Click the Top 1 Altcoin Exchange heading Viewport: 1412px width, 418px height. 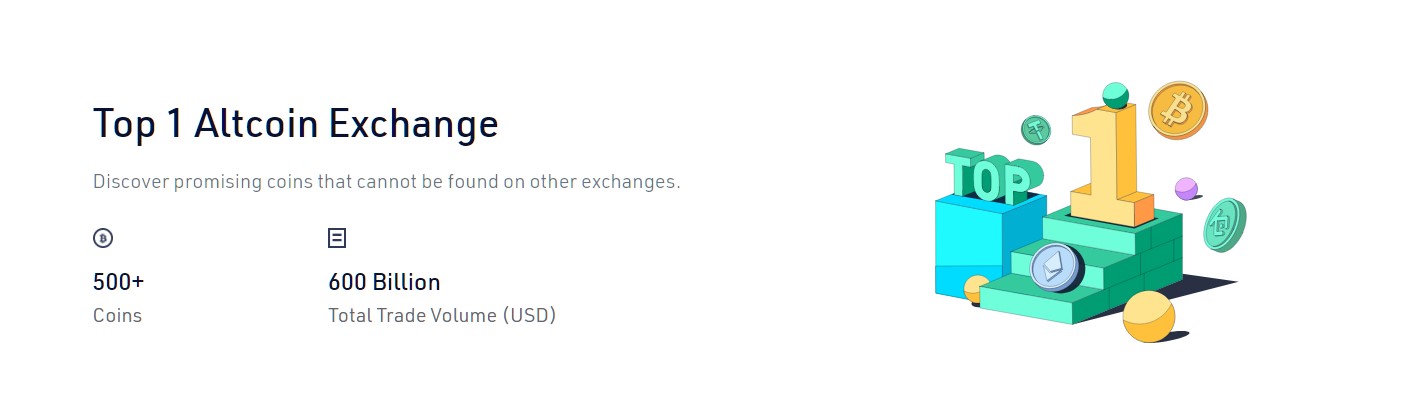(295, 124)
